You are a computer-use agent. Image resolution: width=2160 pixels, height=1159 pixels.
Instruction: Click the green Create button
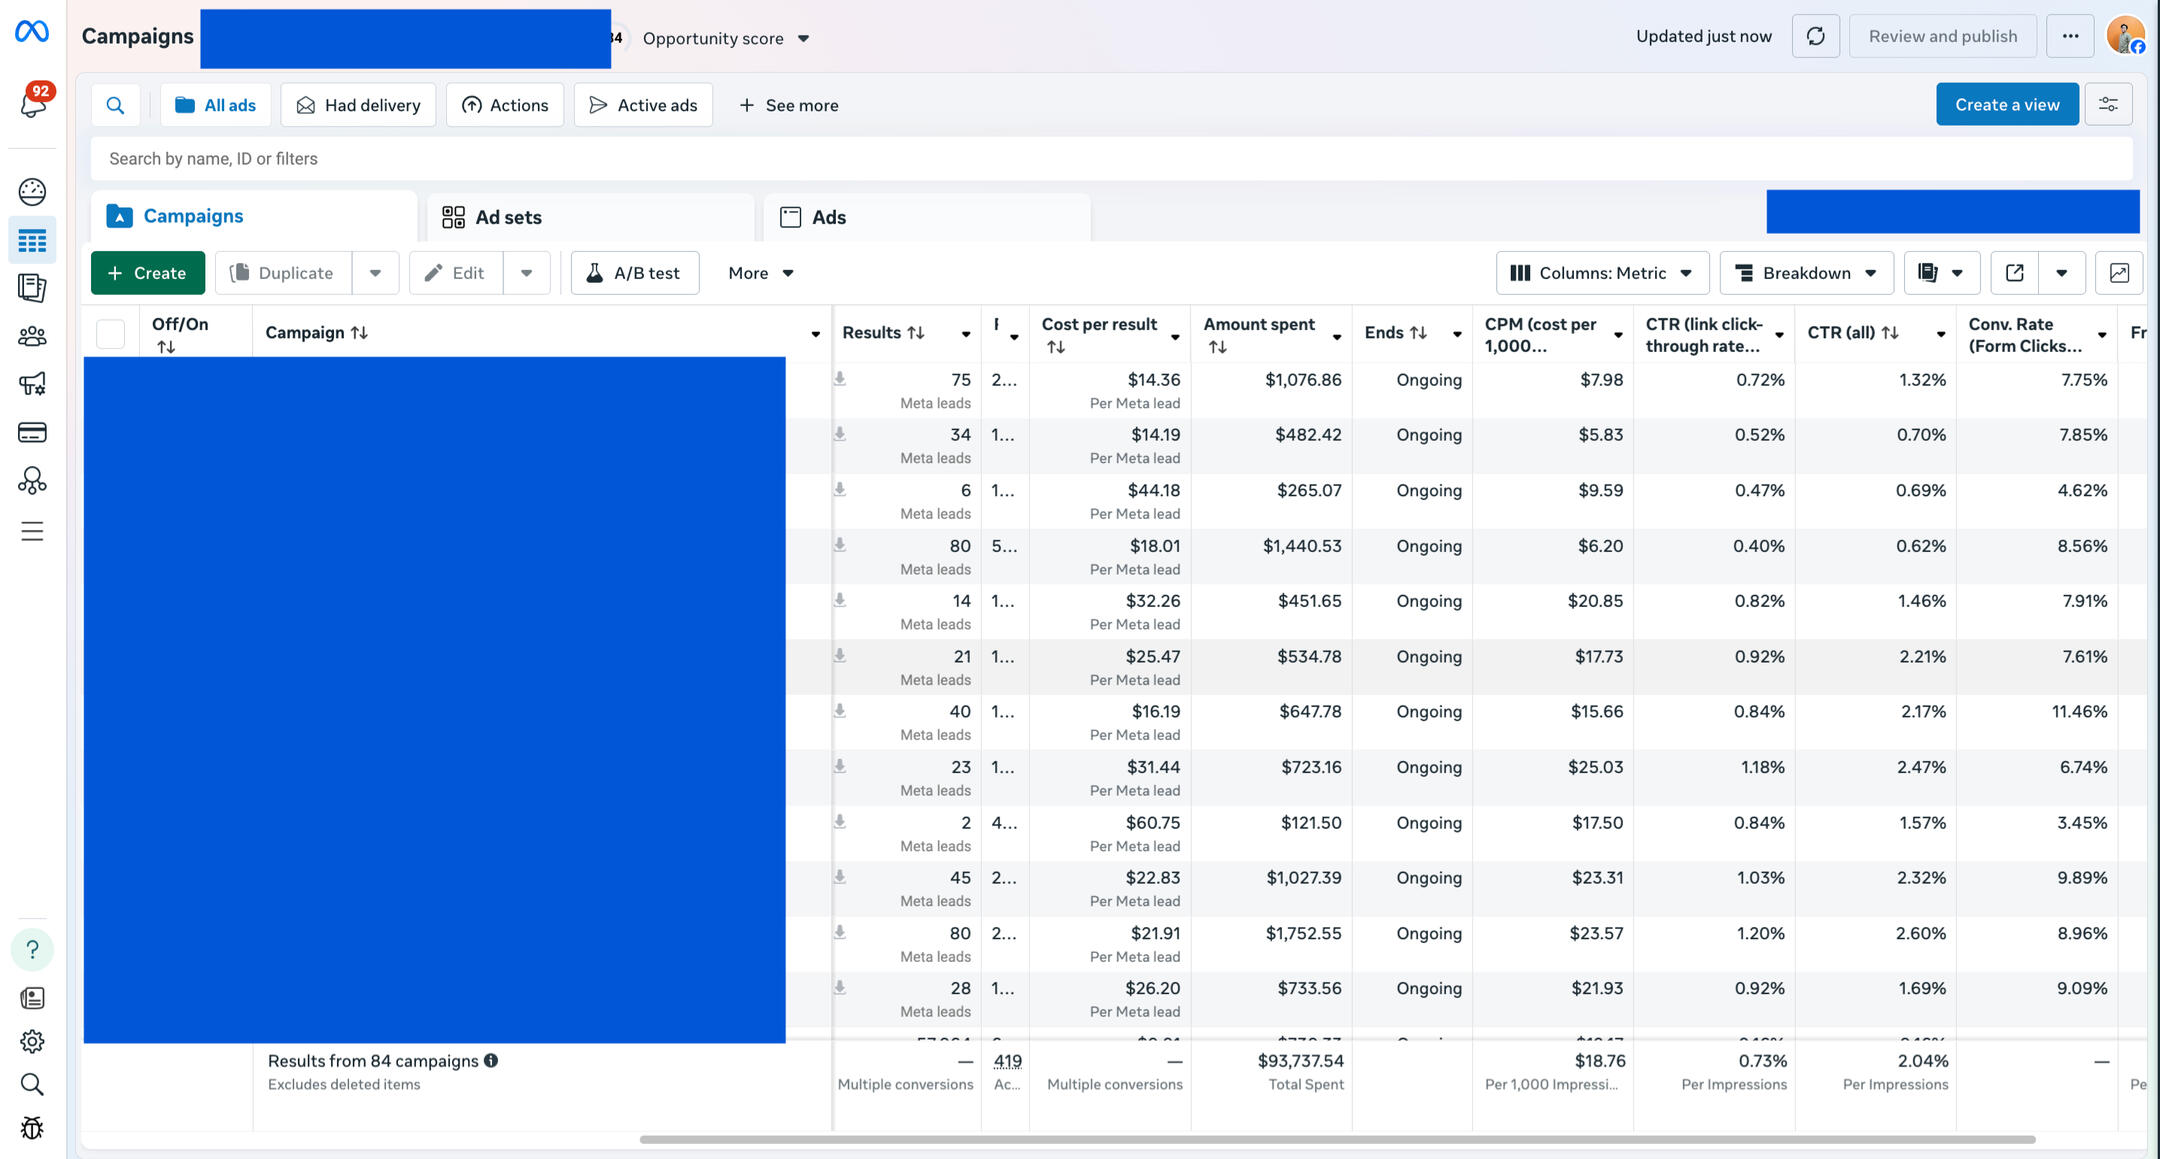point(148,273)
